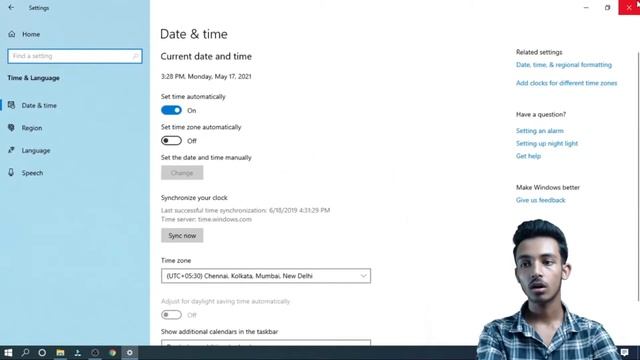The height and width of the screenshot is (360, 640).
Task: Click the search magnifier in Find a setting
Action: [x=135, y=56]
